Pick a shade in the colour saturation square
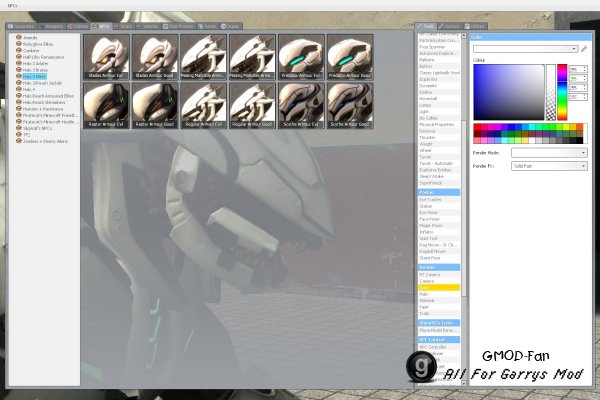The image size is (600, 400). pos(509,92)
